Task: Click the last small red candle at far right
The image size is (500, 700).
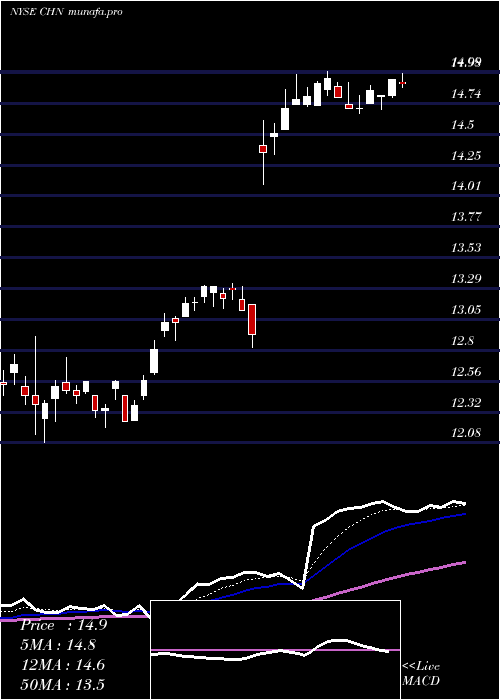Action: 402,83
